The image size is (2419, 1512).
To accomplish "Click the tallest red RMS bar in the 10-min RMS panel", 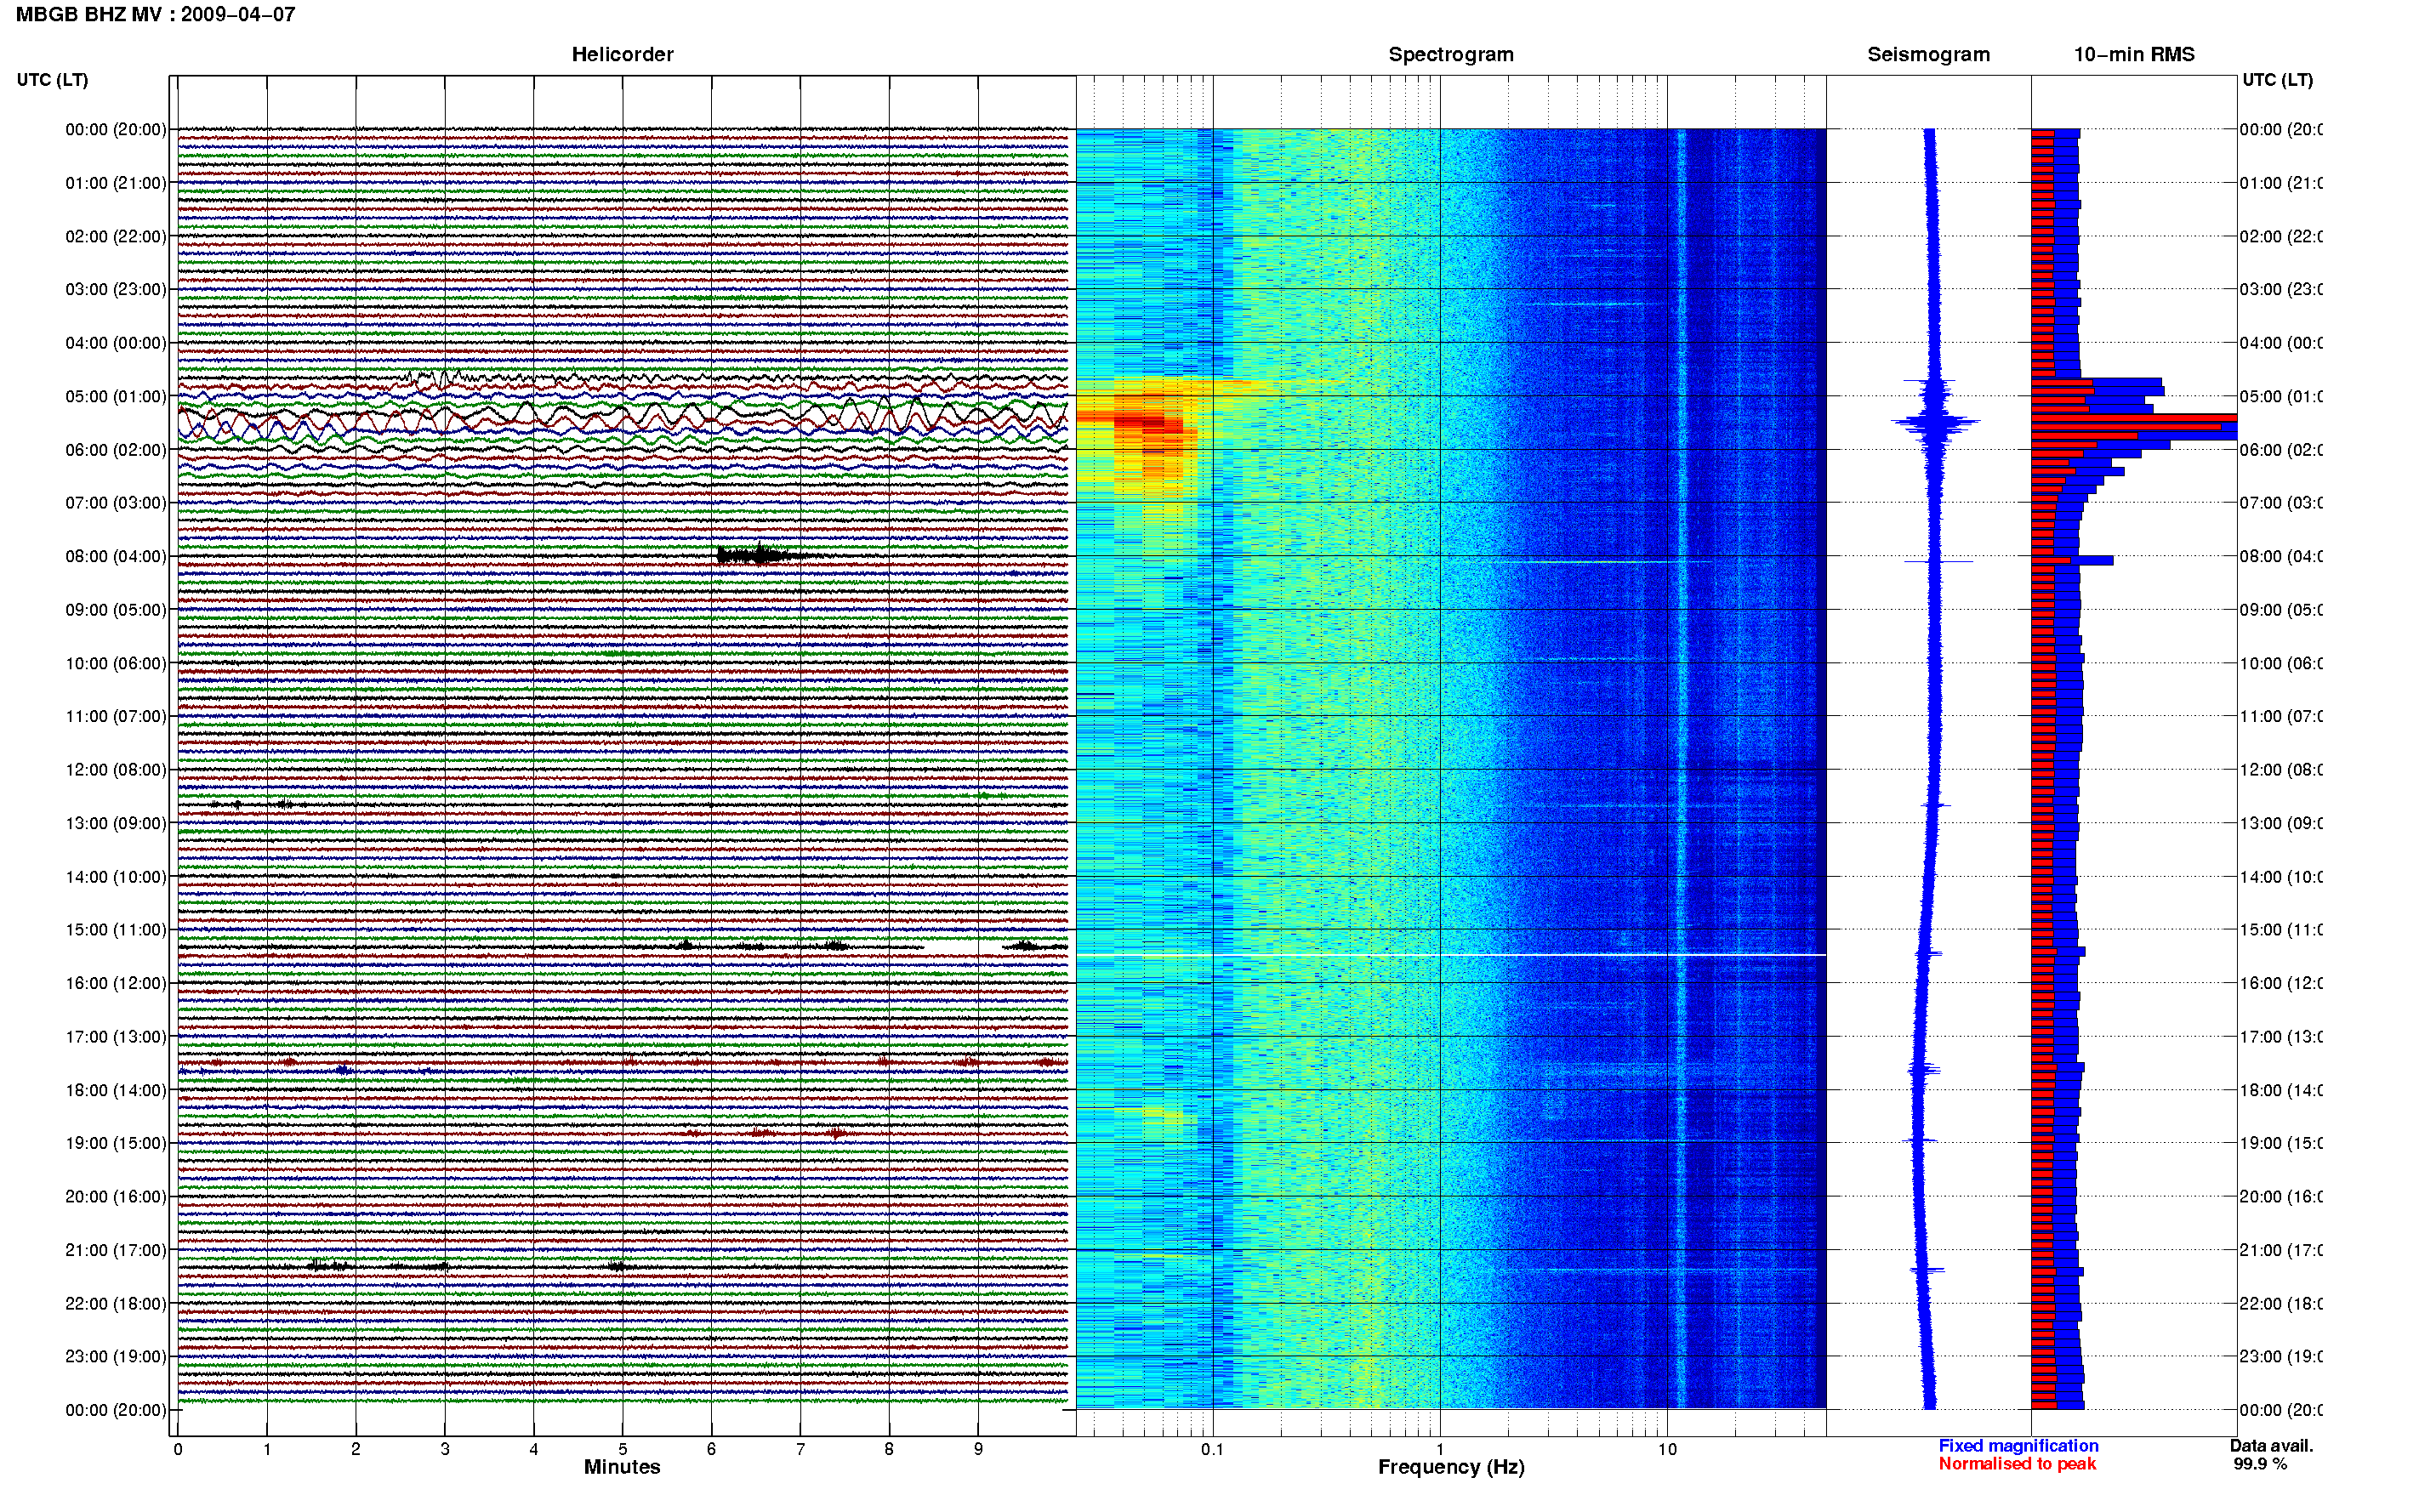I will pyautogui.click(x=2133, y=418).
